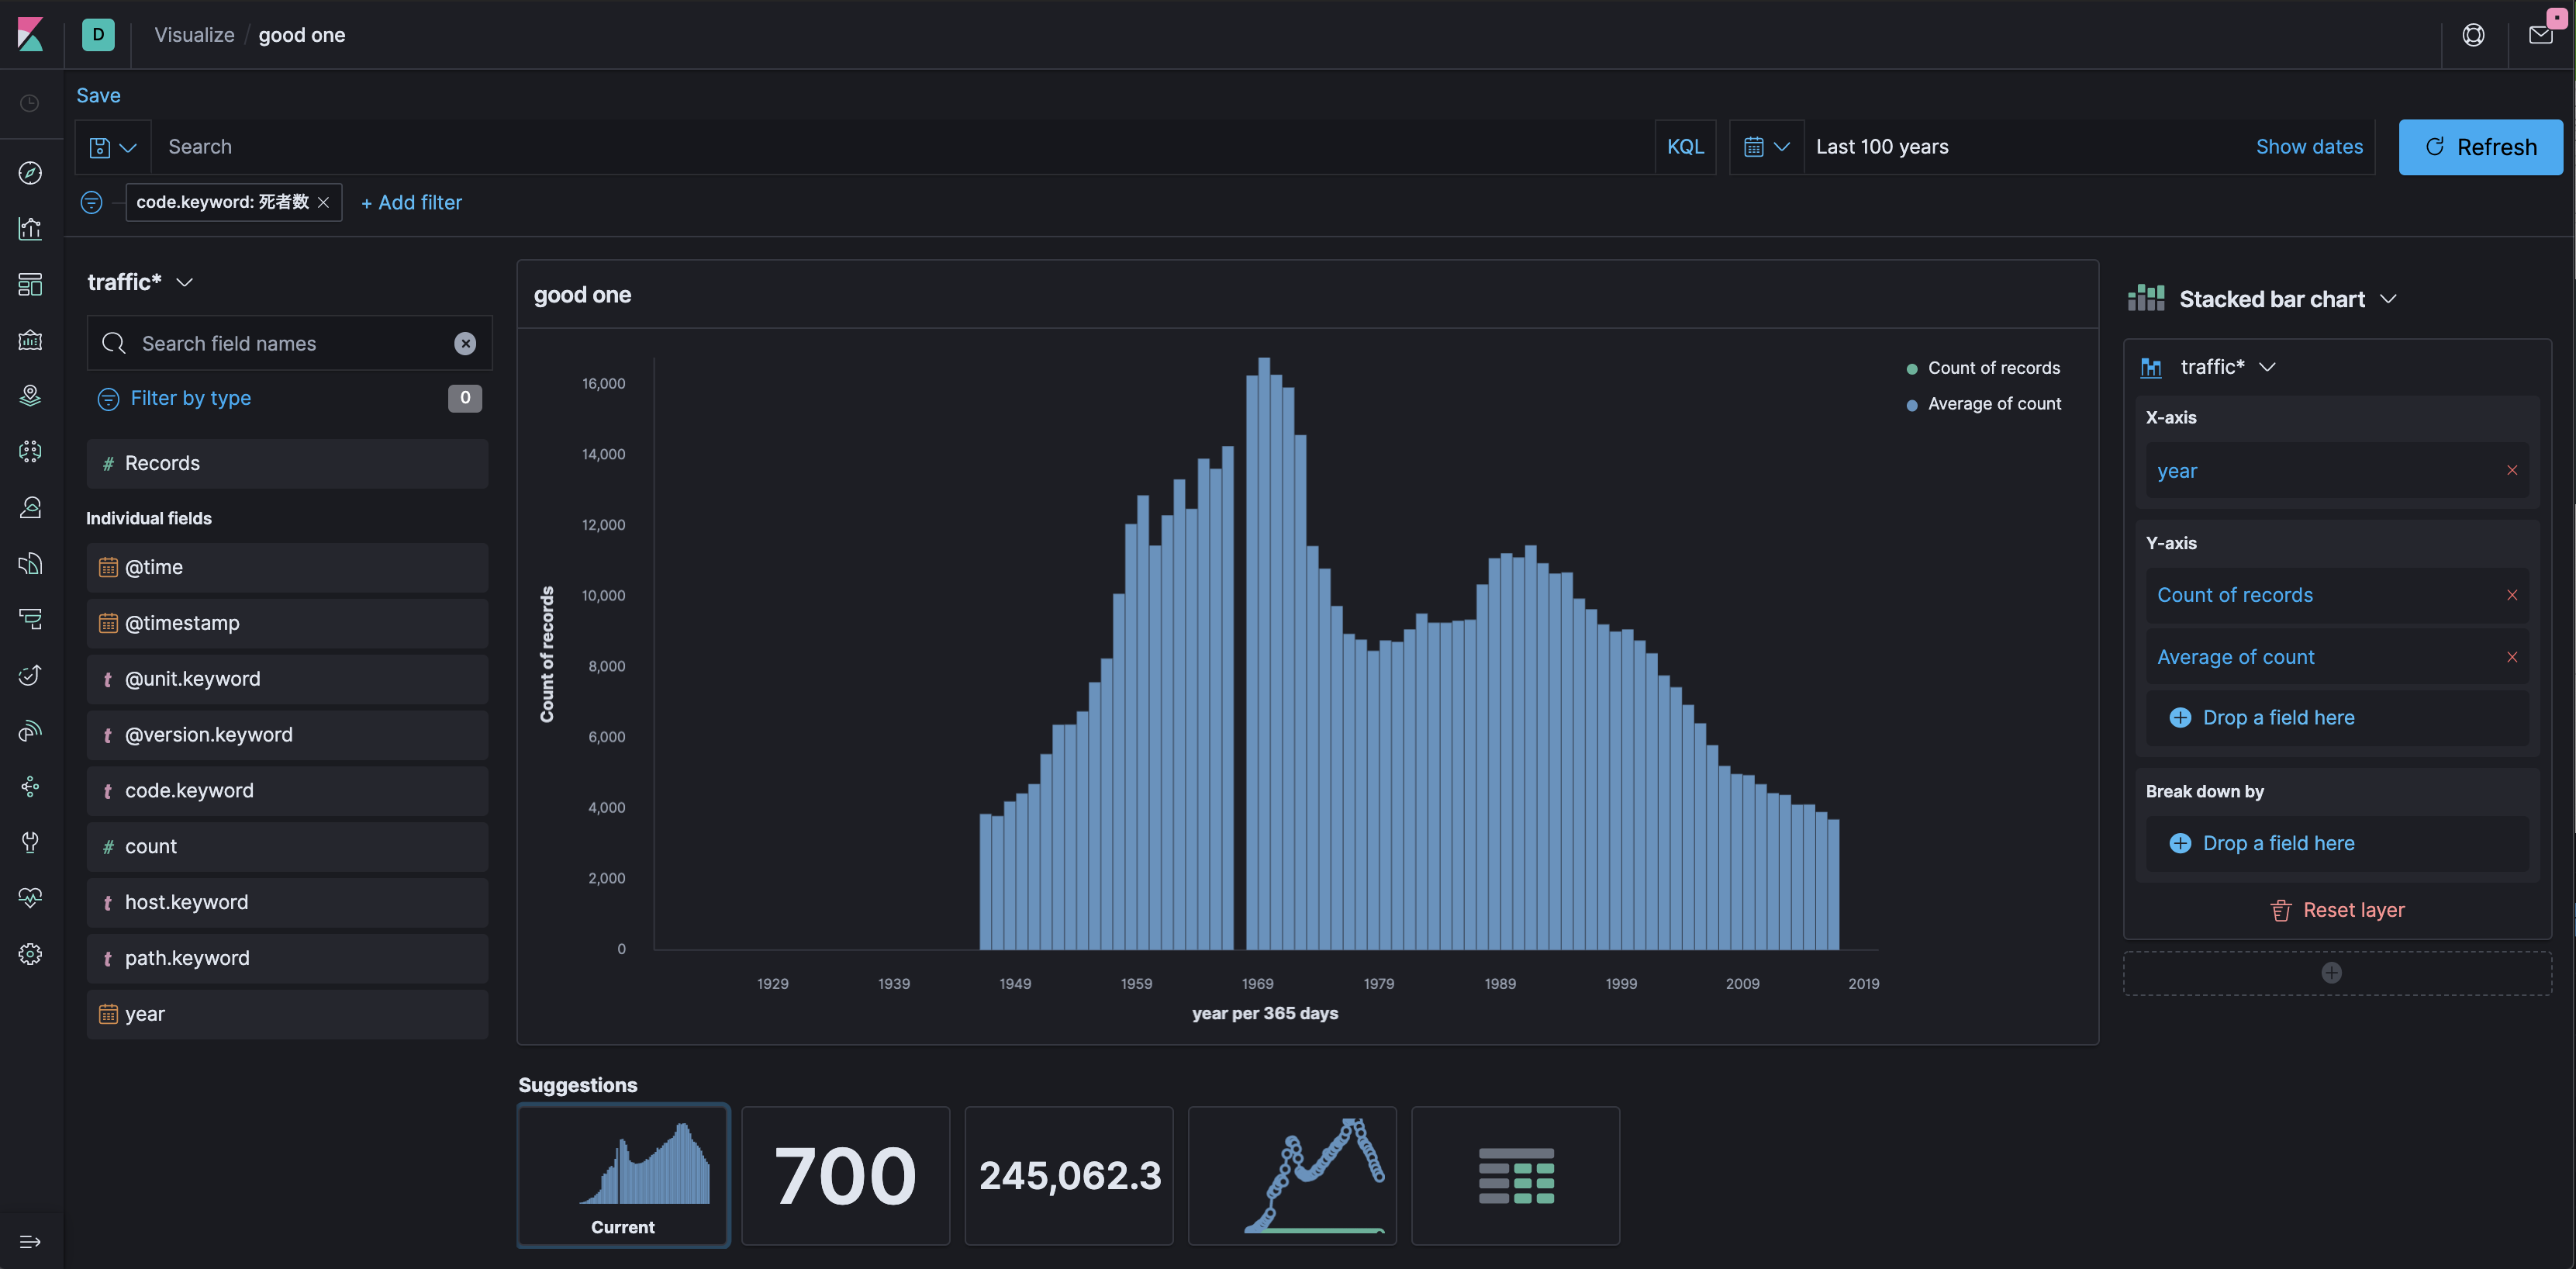Open Maps from the sidebar icon
This screenshot has width=2576, height=1269.
[30, 396]
